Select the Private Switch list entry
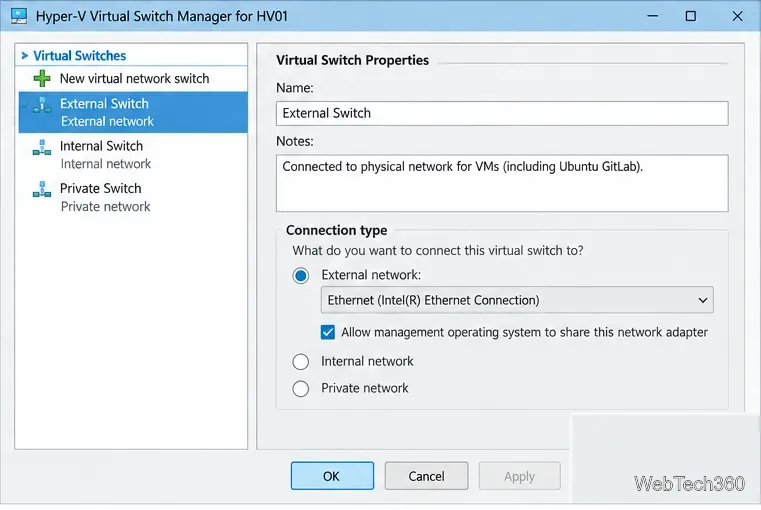Screen dimensions: 761x510 pos(132,197)
